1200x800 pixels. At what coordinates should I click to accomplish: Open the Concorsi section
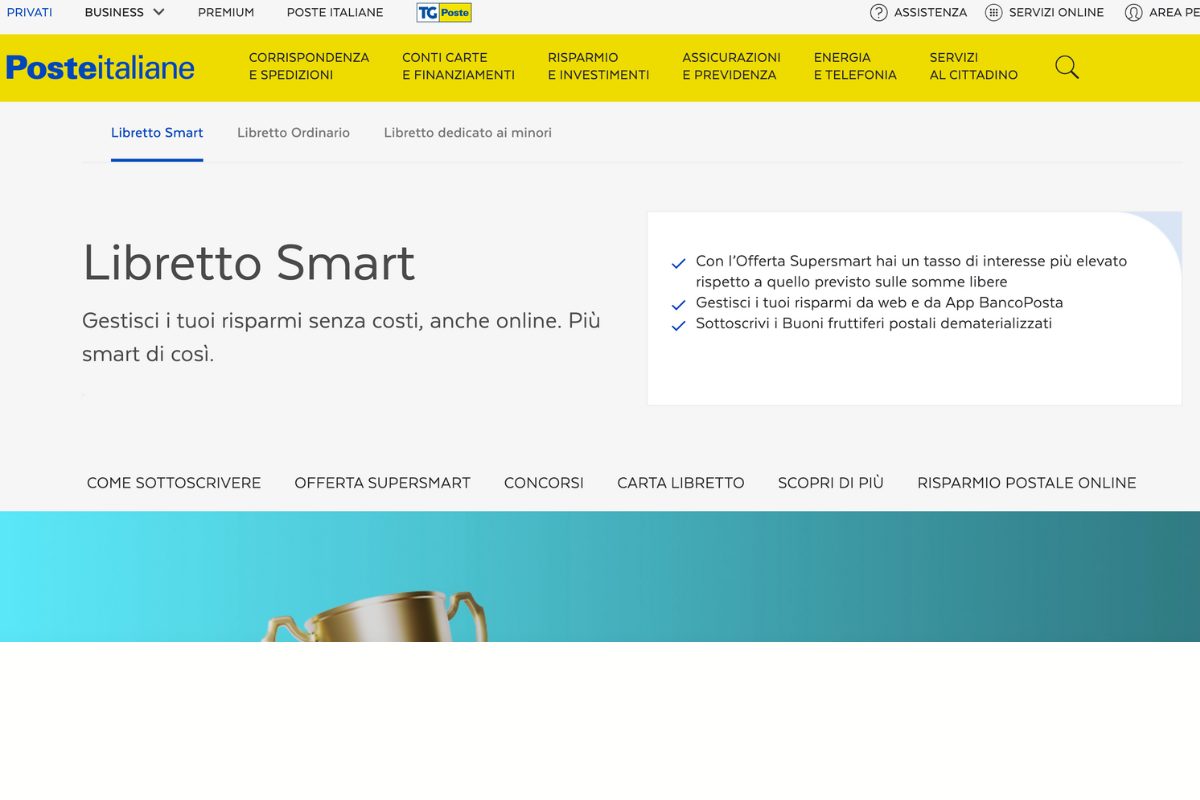(543, 482)
